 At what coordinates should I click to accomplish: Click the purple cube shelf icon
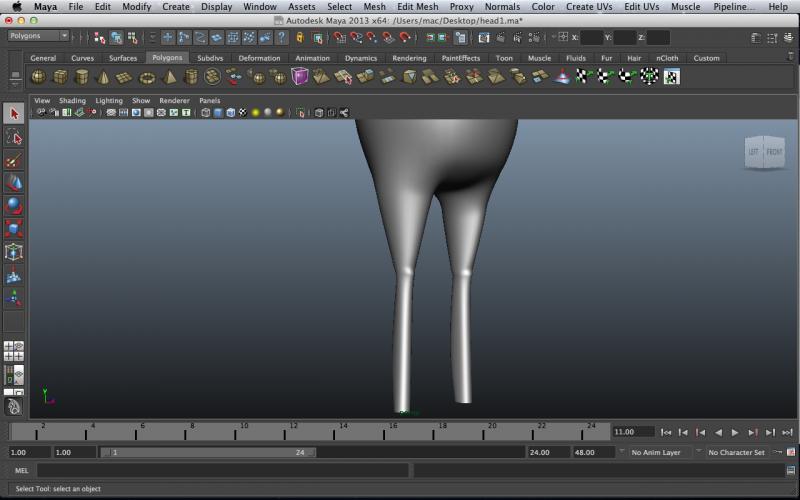click(x=300, y=77)
